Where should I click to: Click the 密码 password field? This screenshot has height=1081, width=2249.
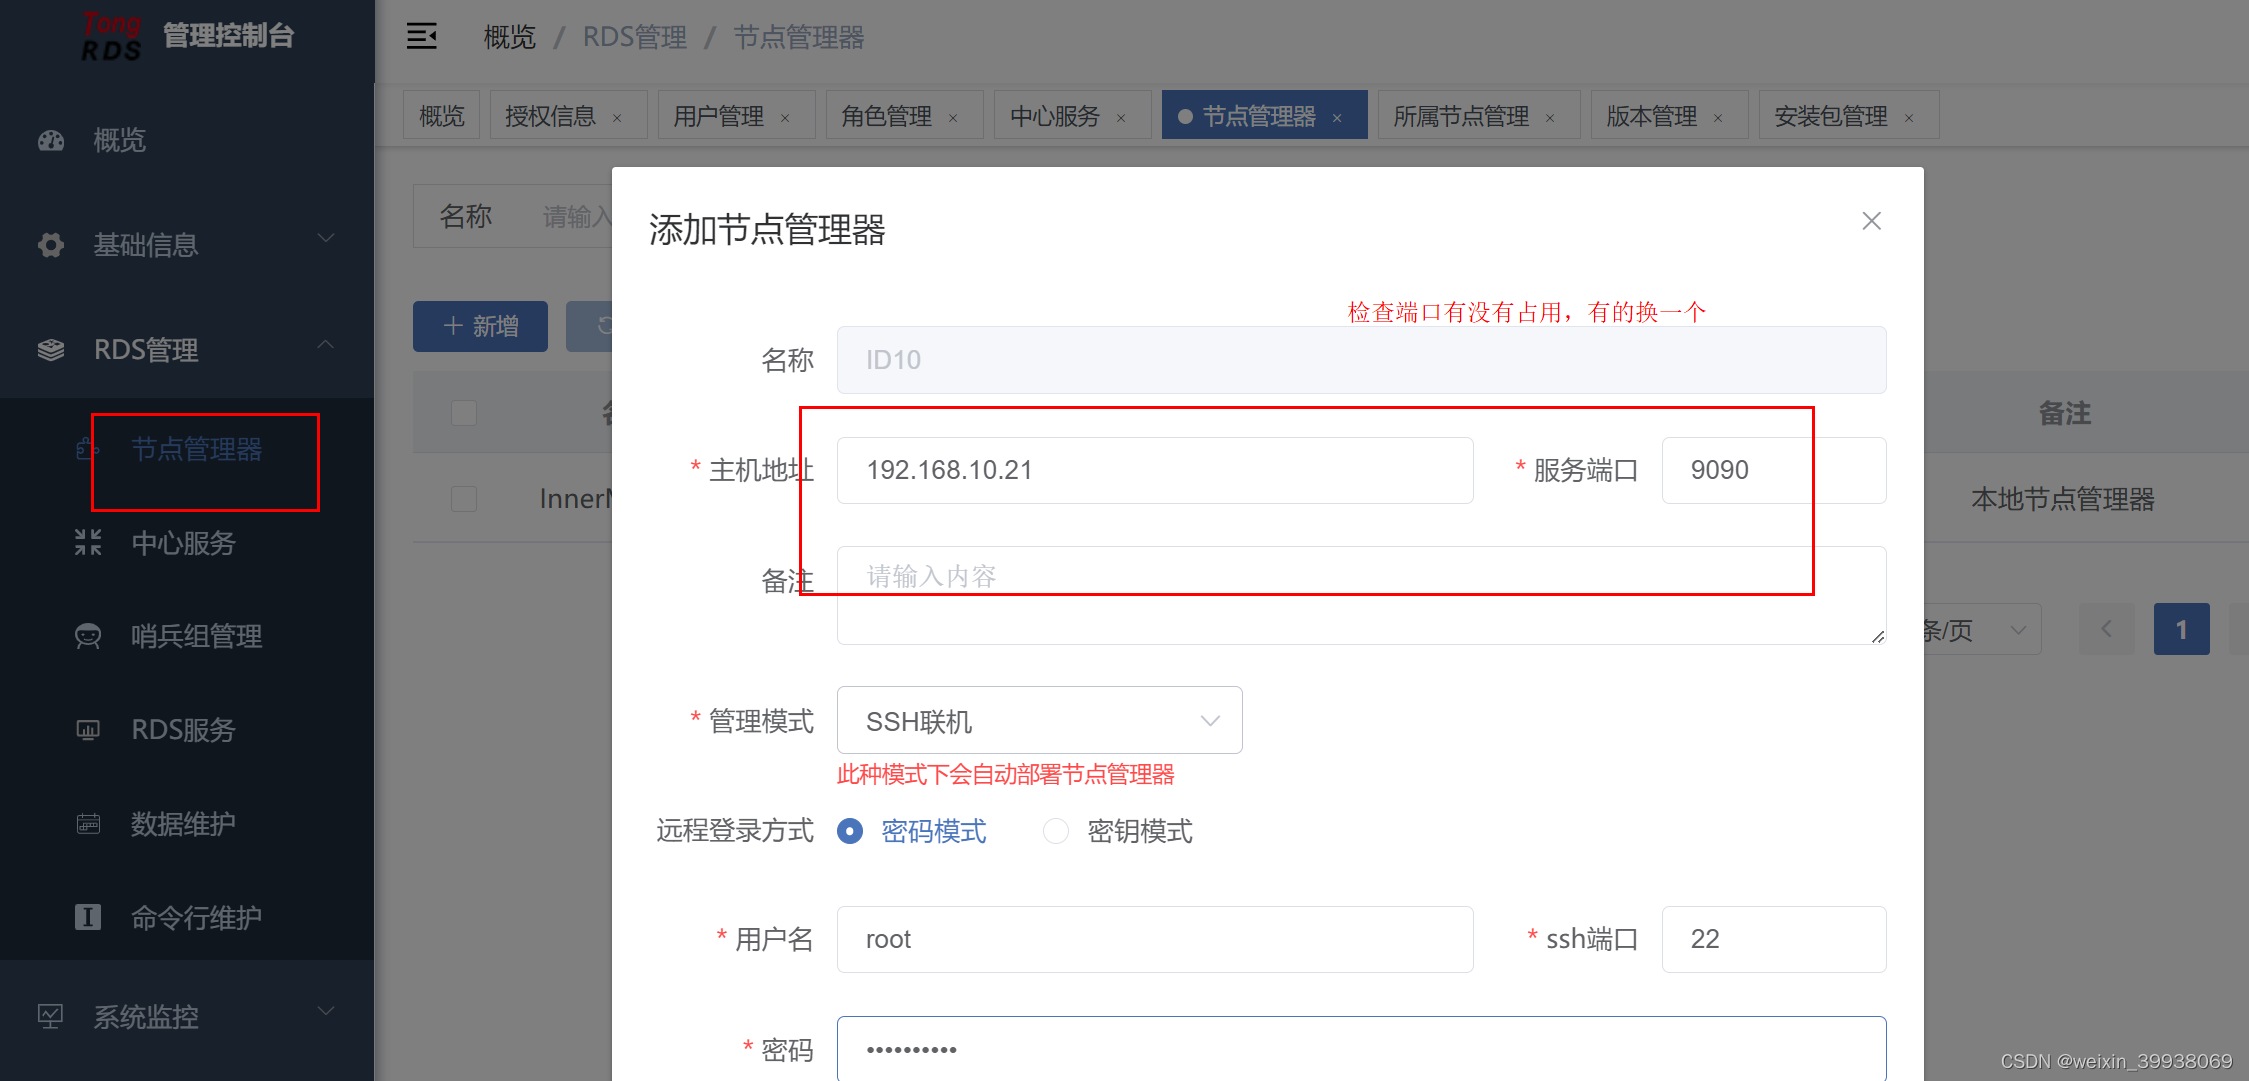tap(1361, 1049)
